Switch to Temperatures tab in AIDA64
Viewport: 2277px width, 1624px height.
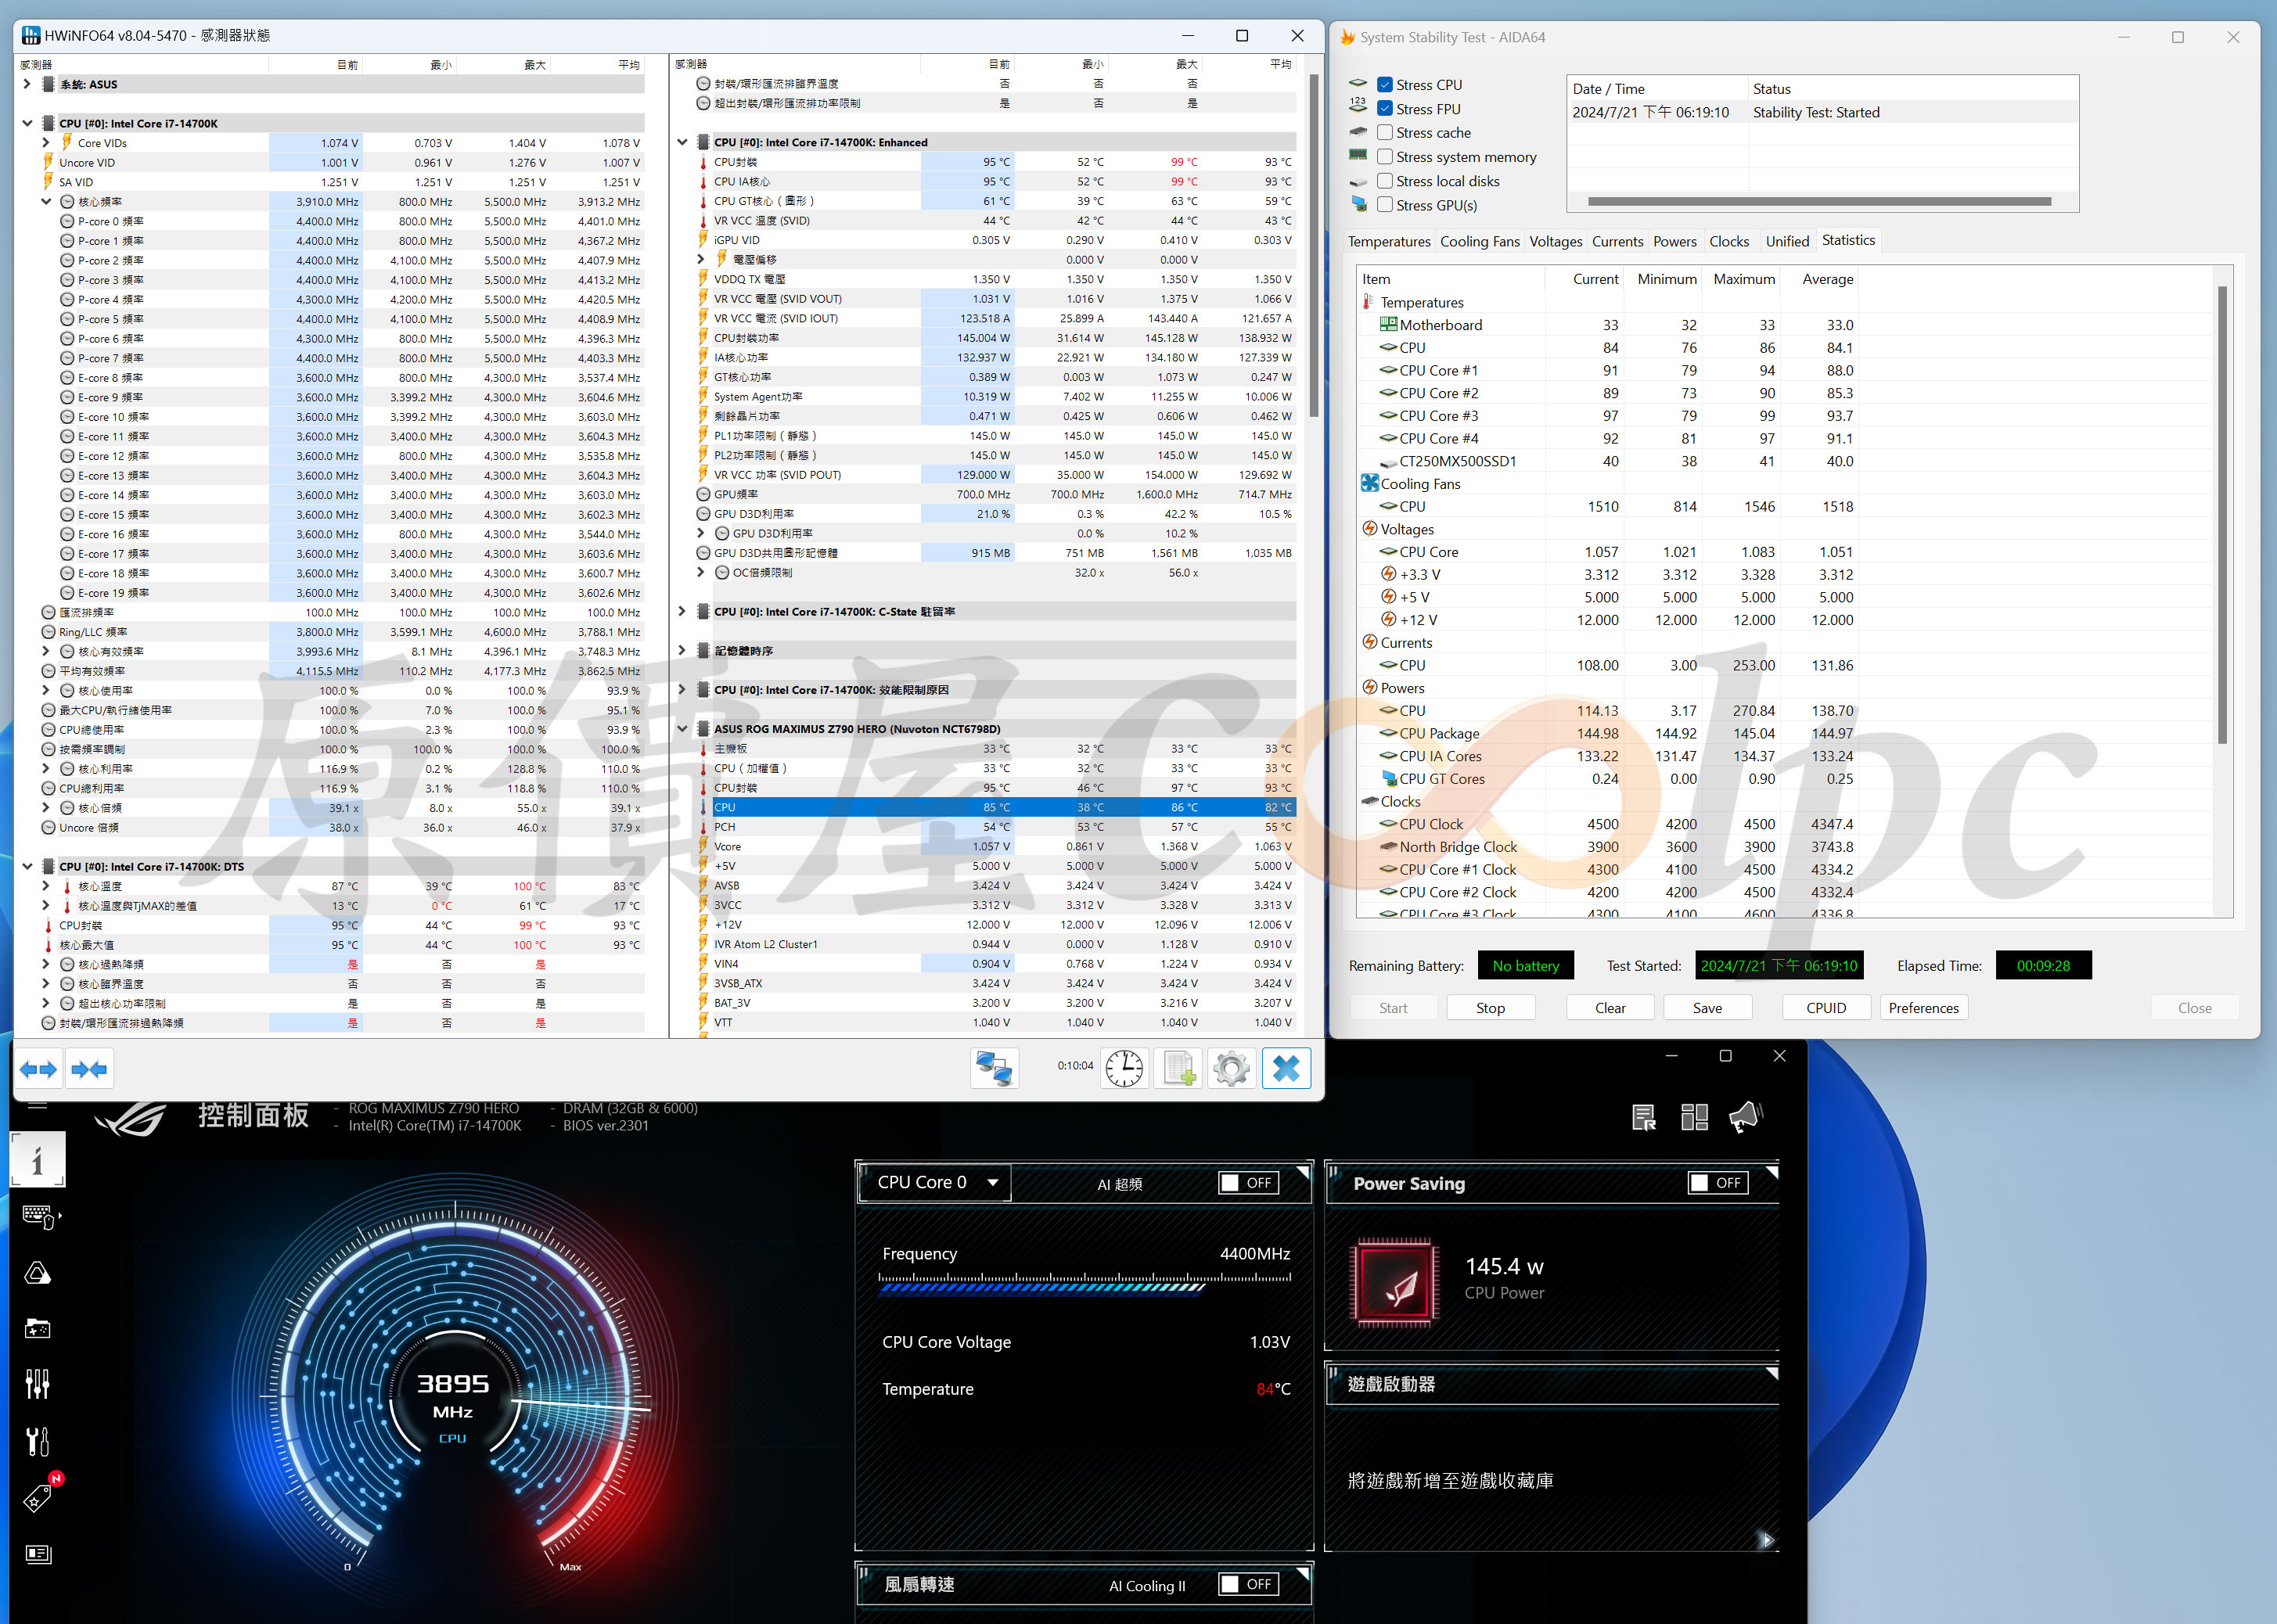tap(1388, 242)
